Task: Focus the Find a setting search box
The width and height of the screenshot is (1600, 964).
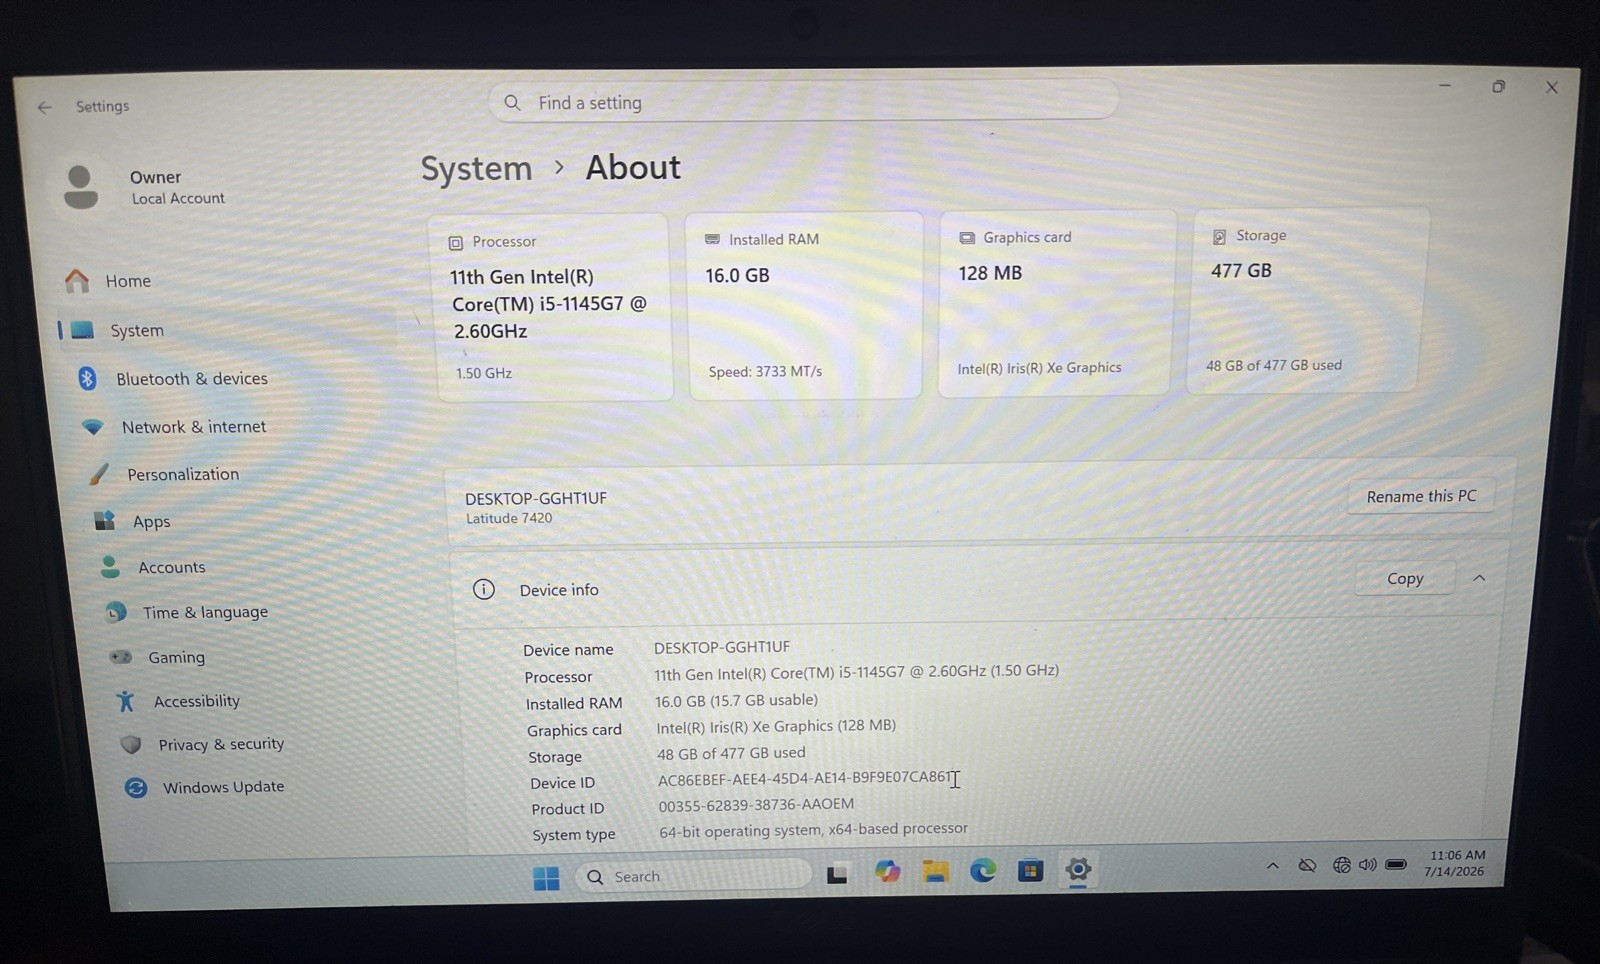Action: [x=803, y=101]
